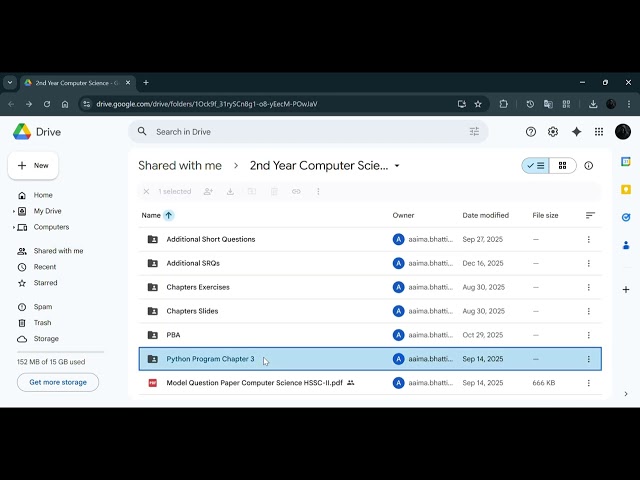Open Google account avatar
The image size is (640, 480).
click(623, 132)
